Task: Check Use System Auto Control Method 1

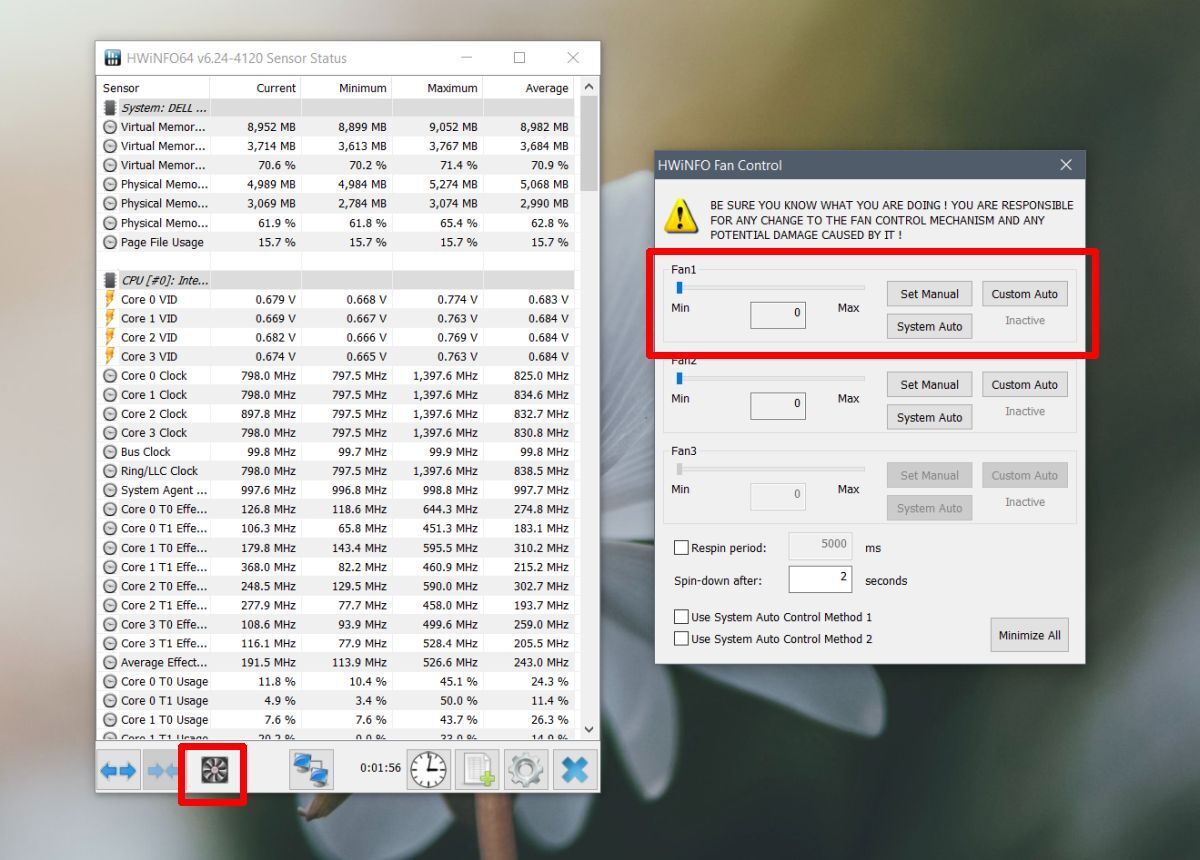Action: (682, 617)
